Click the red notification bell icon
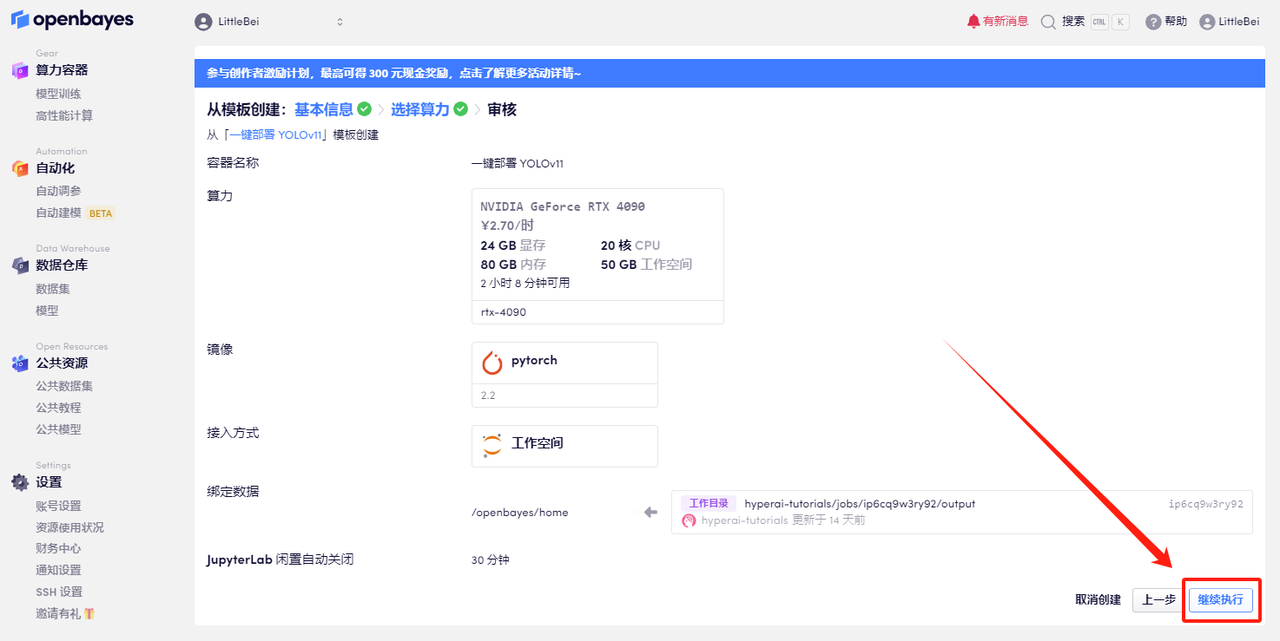This screenshot has height=641, width=1280. pos(973,21)
